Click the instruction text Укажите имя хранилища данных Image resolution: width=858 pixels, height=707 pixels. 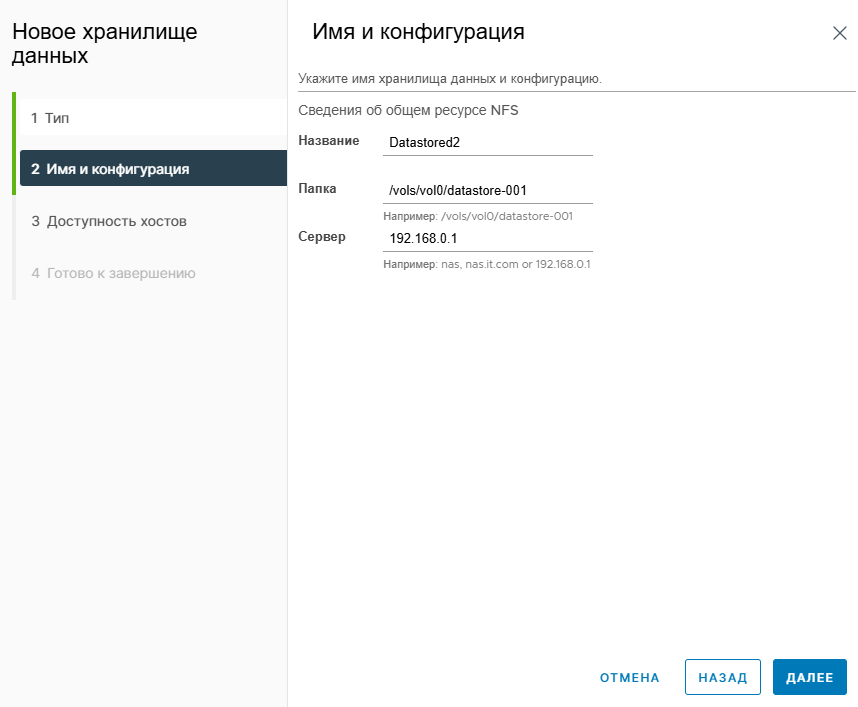[x=450, y=79]
